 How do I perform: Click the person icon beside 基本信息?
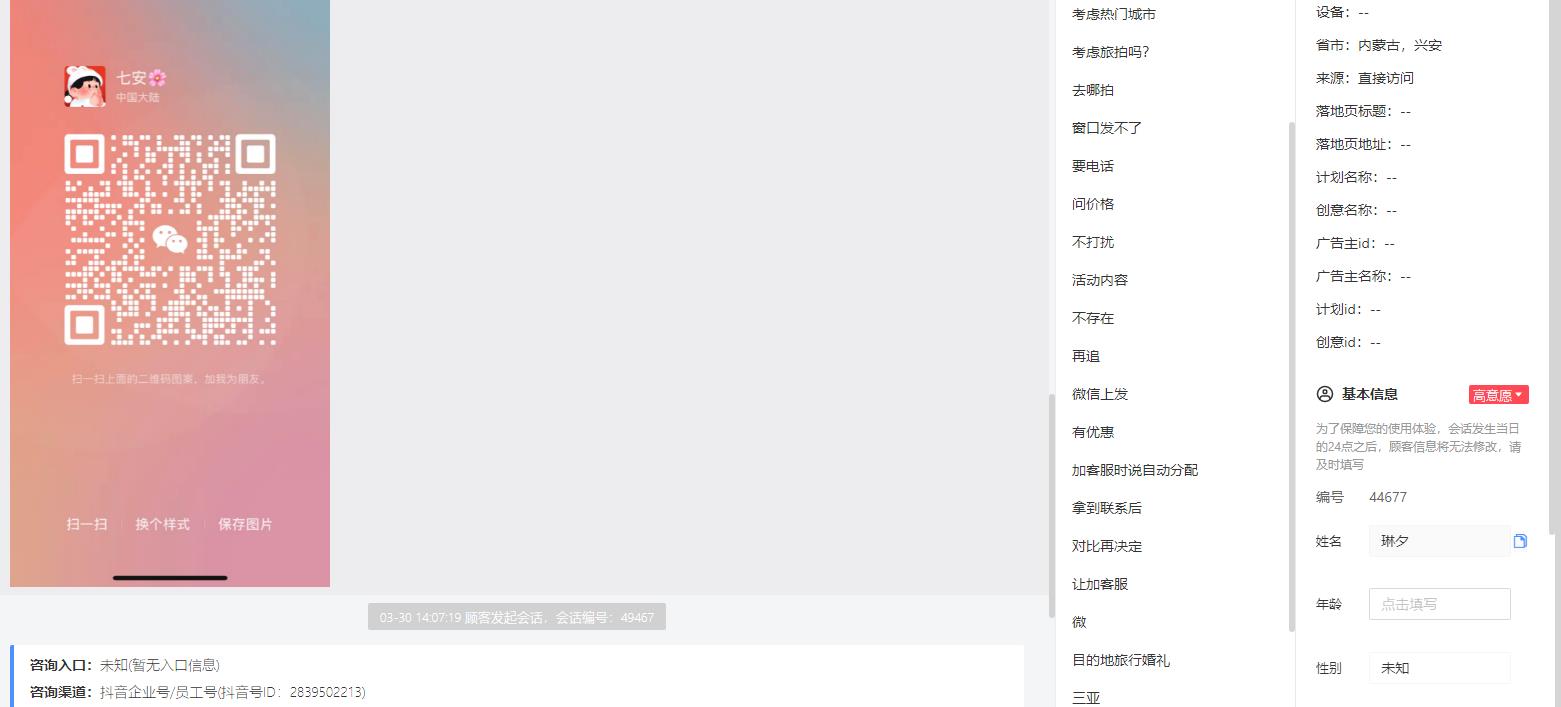pos(1325,394)
